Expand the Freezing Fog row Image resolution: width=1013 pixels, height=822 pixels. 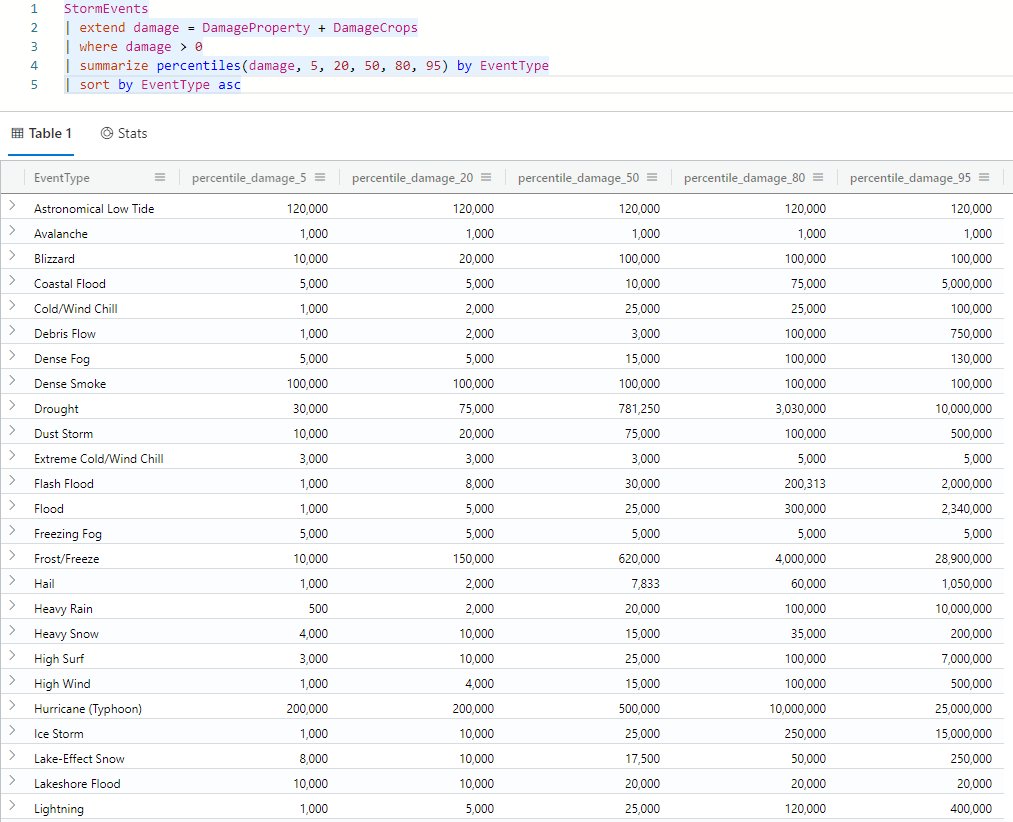pos(12,531)
